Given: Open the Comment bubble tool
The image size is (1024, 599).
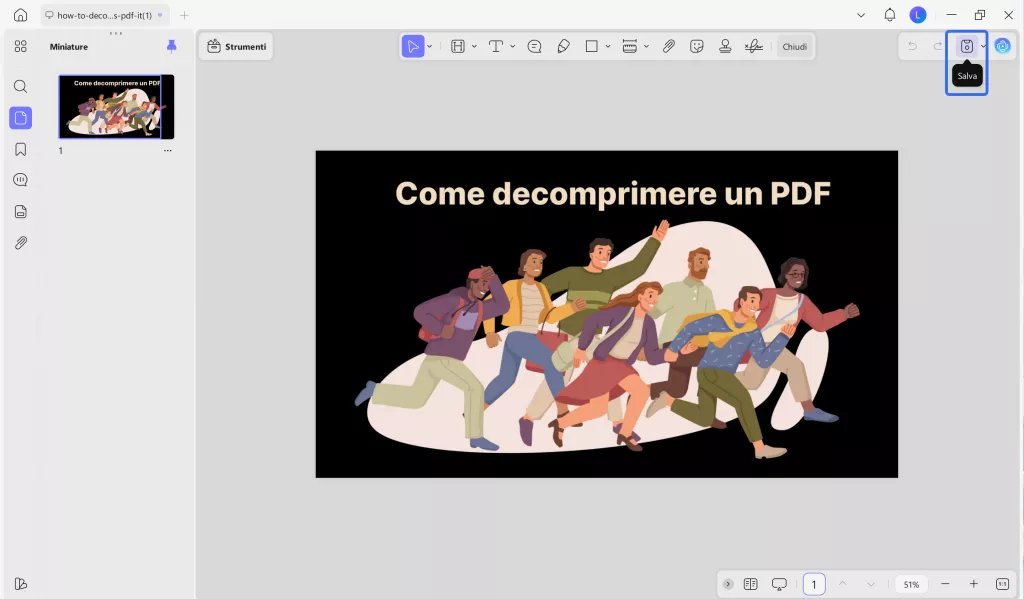Looking at the screenshot, I should pos(535,46).
